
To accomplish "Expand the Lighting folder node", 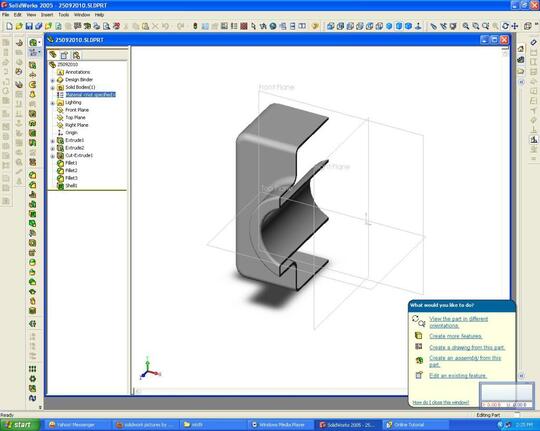I will click(x=53, y=103).
